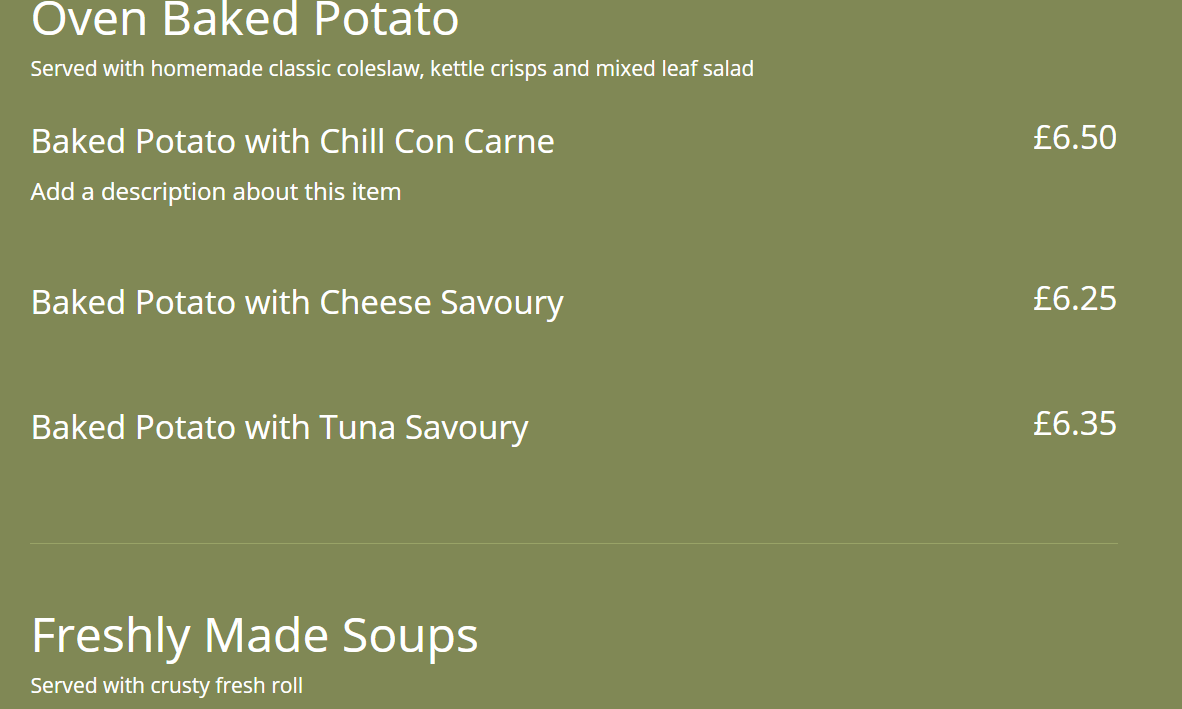This screenshot has width=1182, height=709.
Task: Select the Baked Potato with Cheese Savoury title
Action: (x=297, y=303)
